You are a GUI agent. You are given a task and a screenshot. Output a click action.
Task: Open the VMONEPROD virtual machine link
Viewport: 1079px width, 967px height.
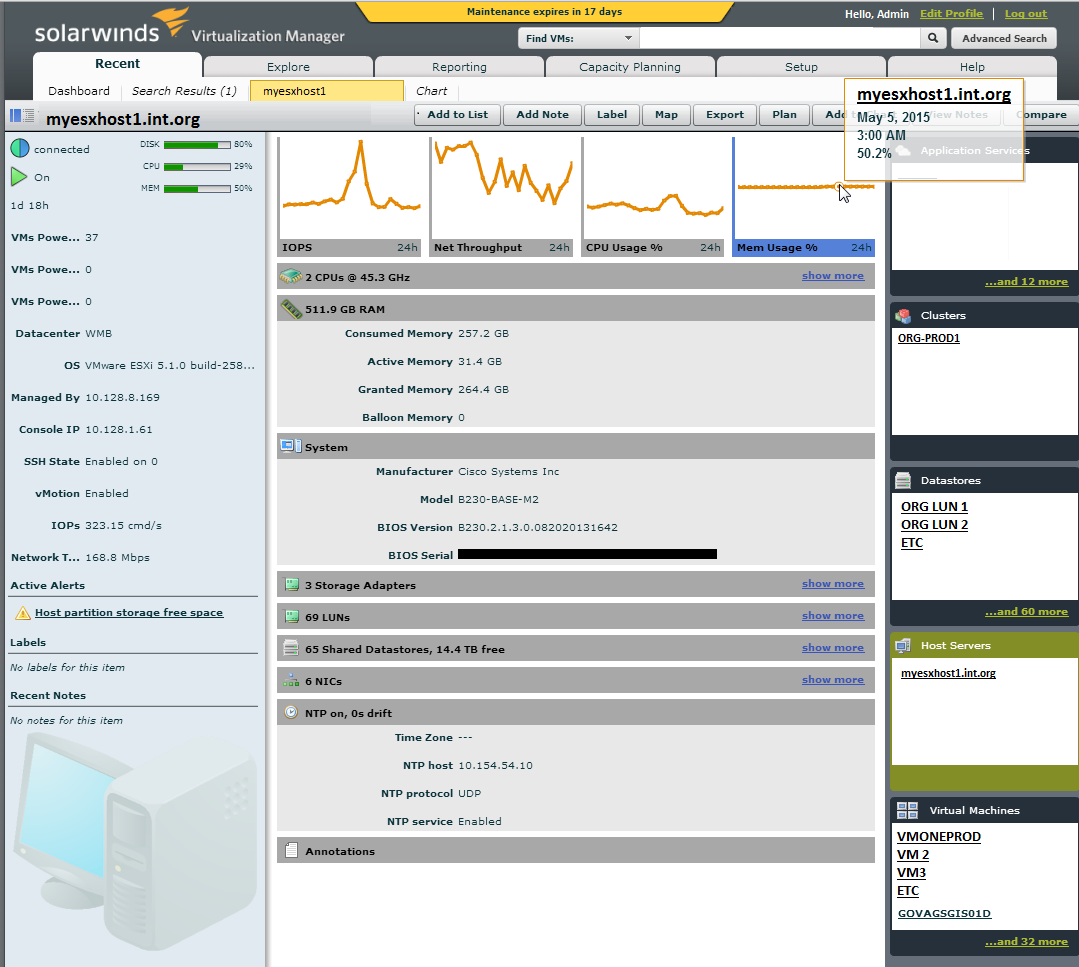point(939,836)
